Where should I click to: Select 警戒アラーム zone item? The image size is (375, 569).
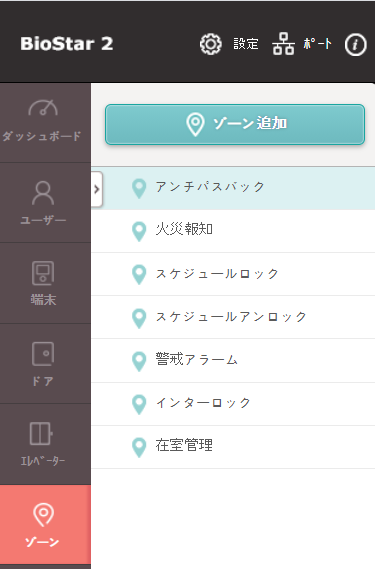click(233, 360)
